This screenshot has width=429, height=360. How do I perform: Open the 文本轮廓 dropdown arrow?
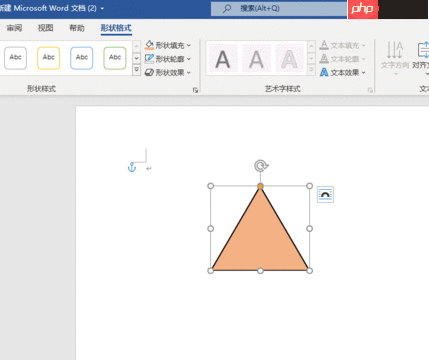363,59
